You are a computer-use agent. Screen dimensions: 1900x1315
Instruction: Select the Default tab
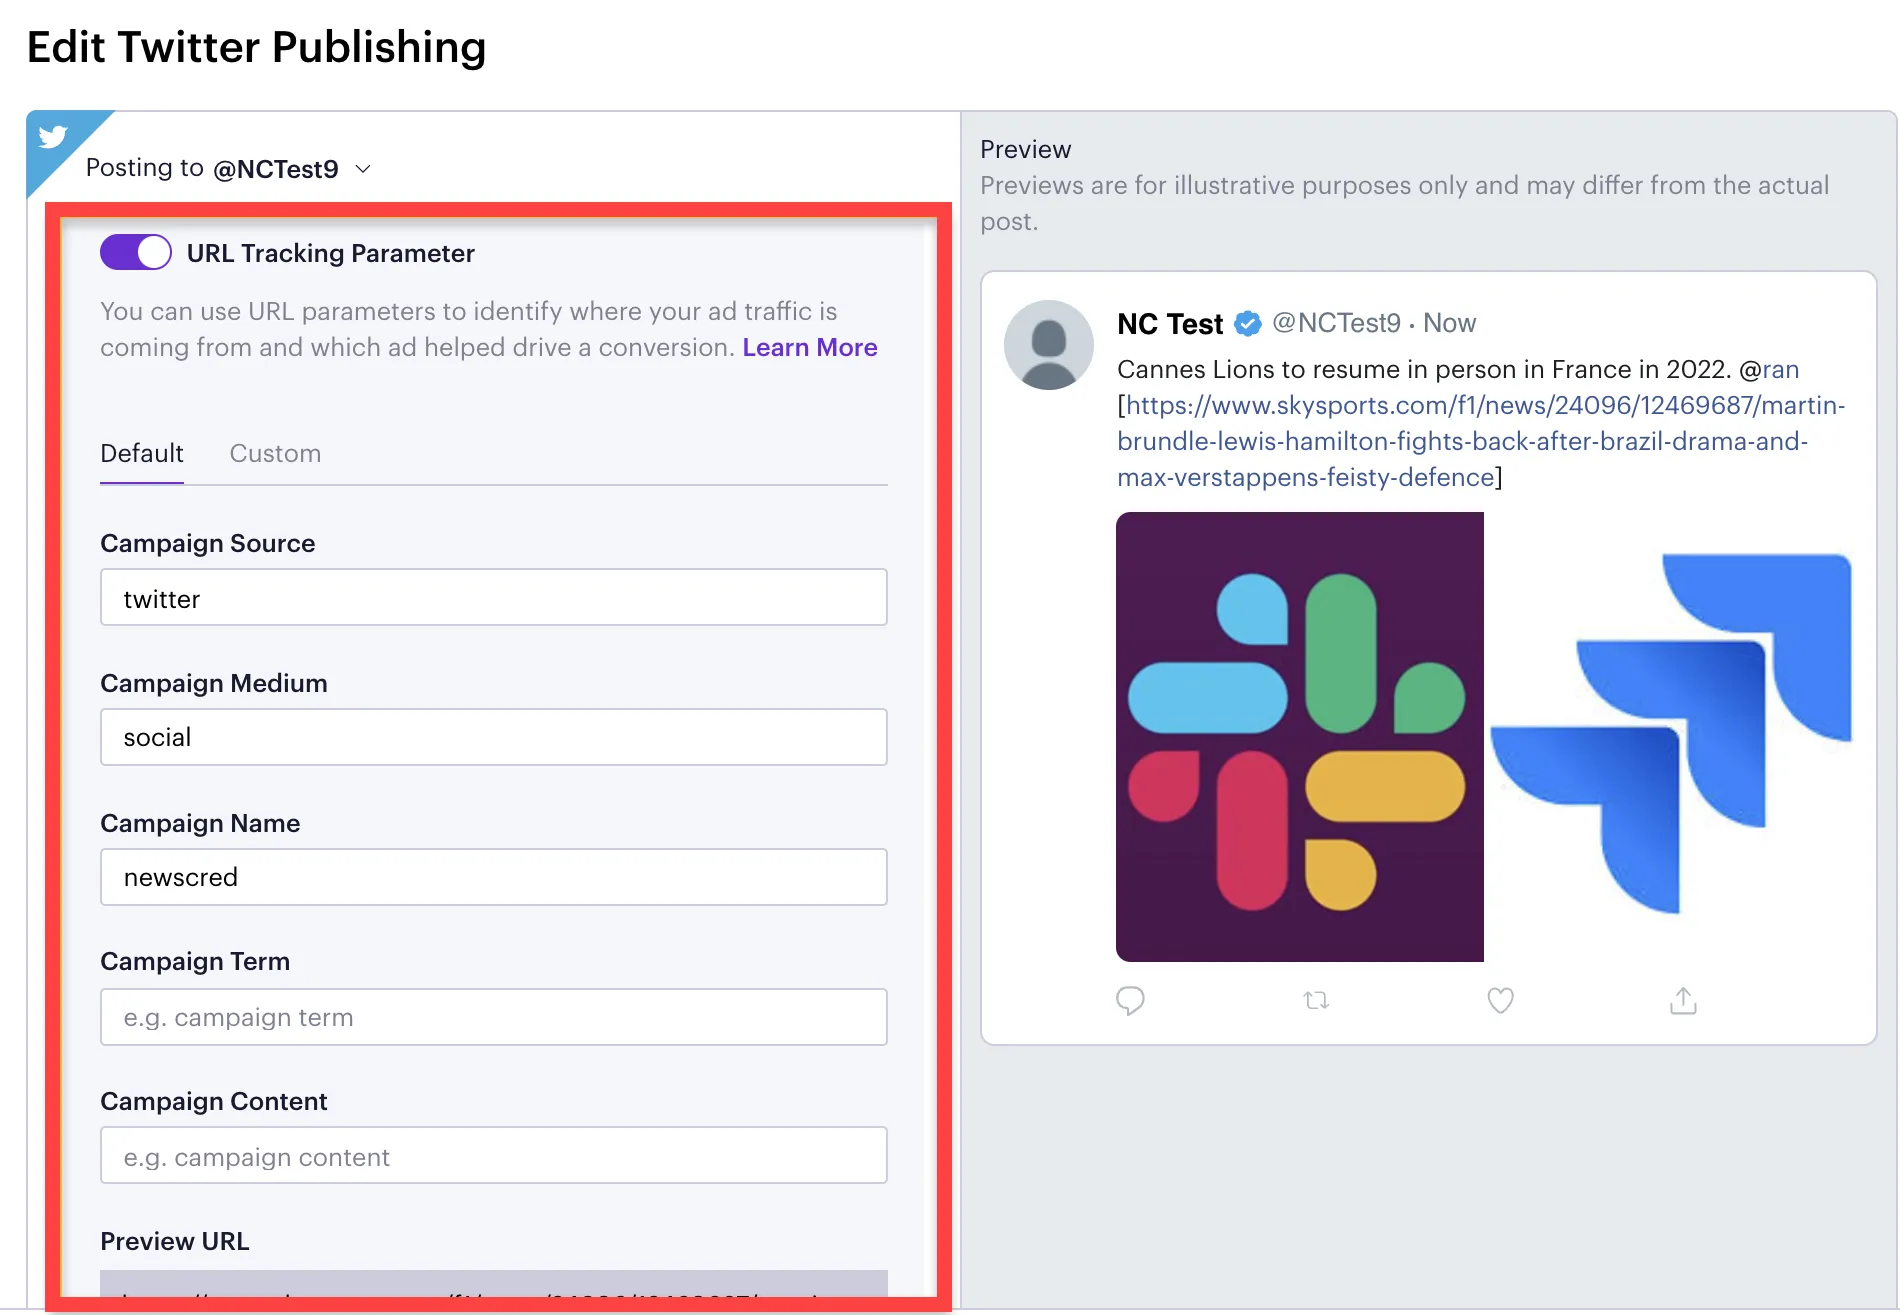(142, 453)
